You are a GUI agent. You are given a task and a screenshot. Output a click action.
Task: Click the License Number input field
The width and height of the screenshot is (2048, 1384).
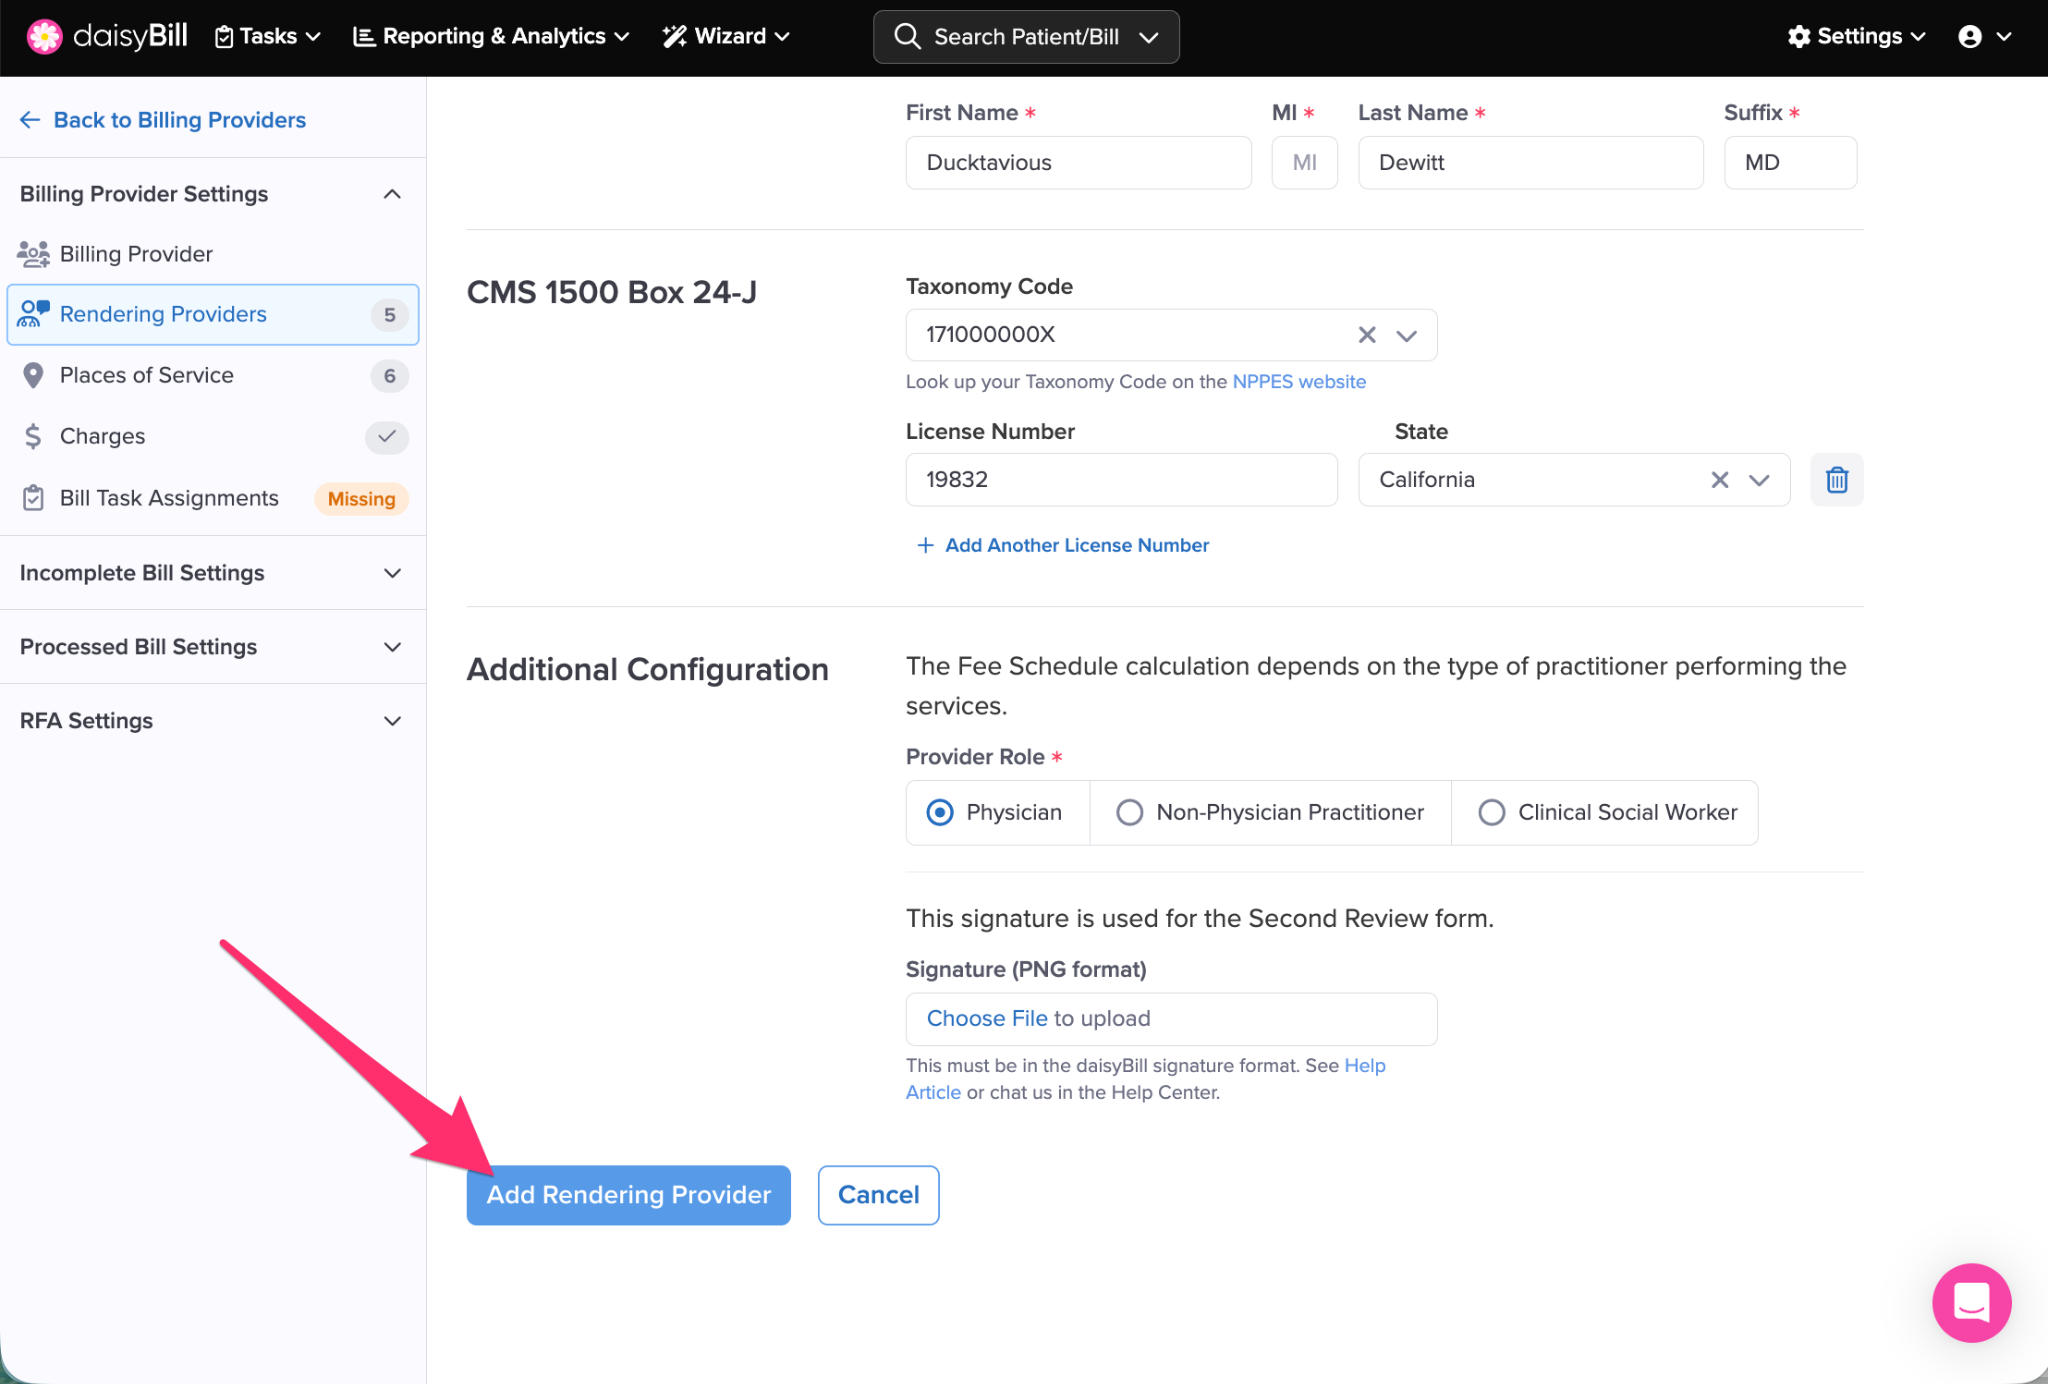pyautogui.click(x=1120, y=480)
